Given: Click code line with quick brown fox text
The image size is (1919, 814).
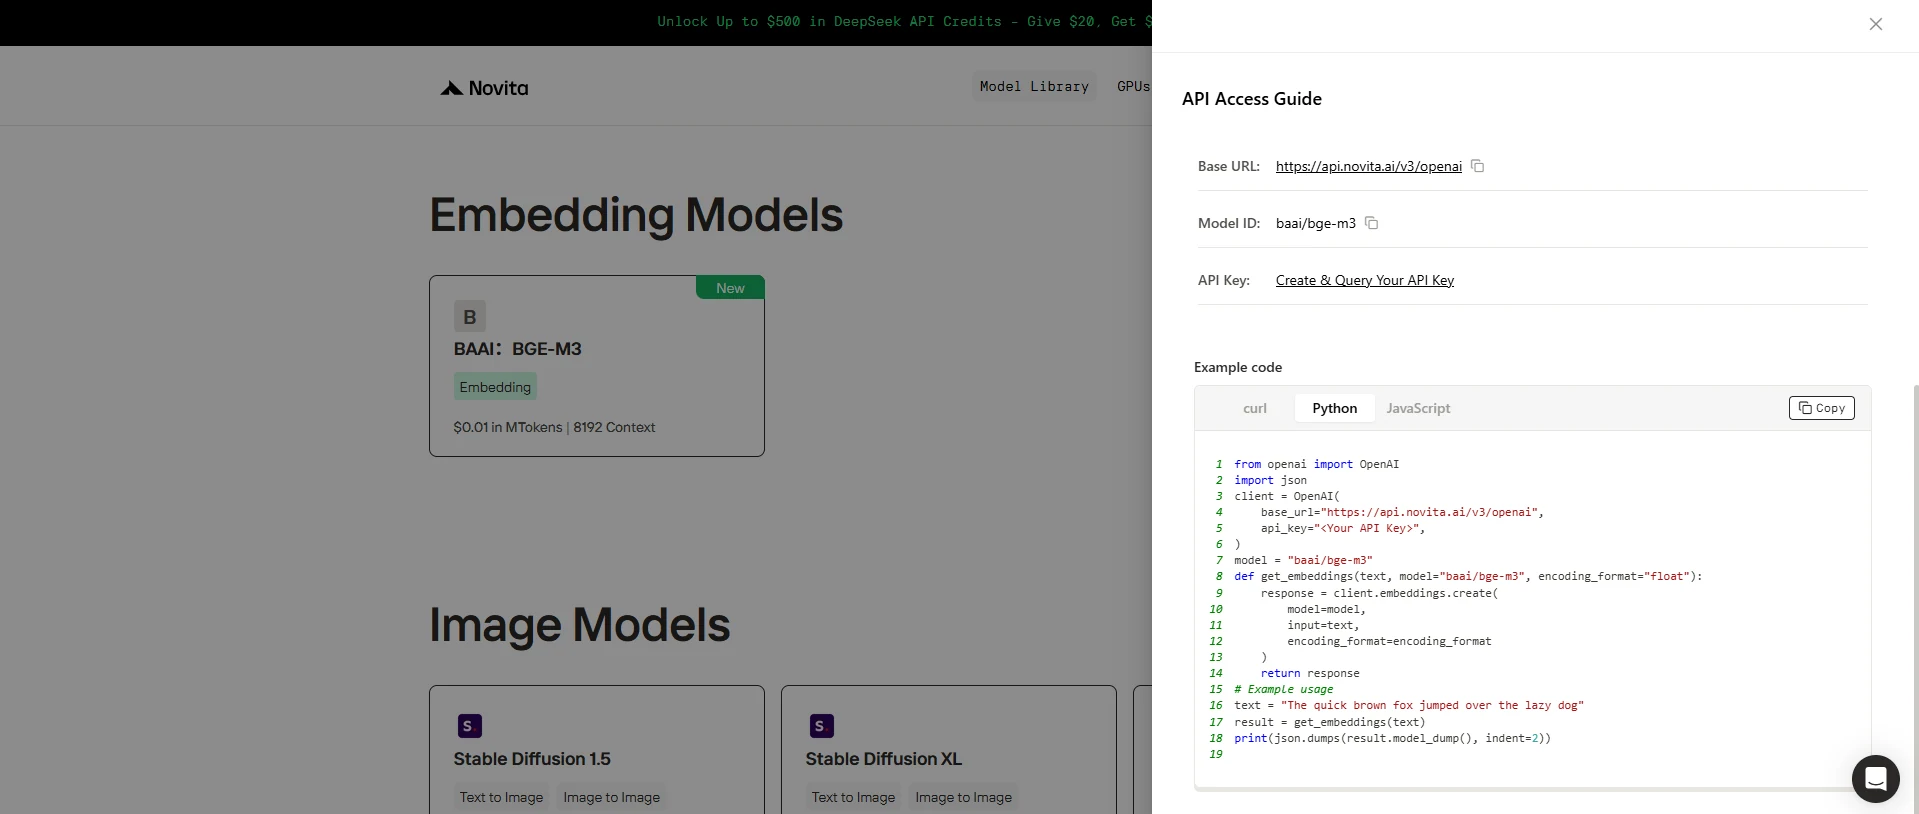Looking at the screenshot, I should (1408, 705).
